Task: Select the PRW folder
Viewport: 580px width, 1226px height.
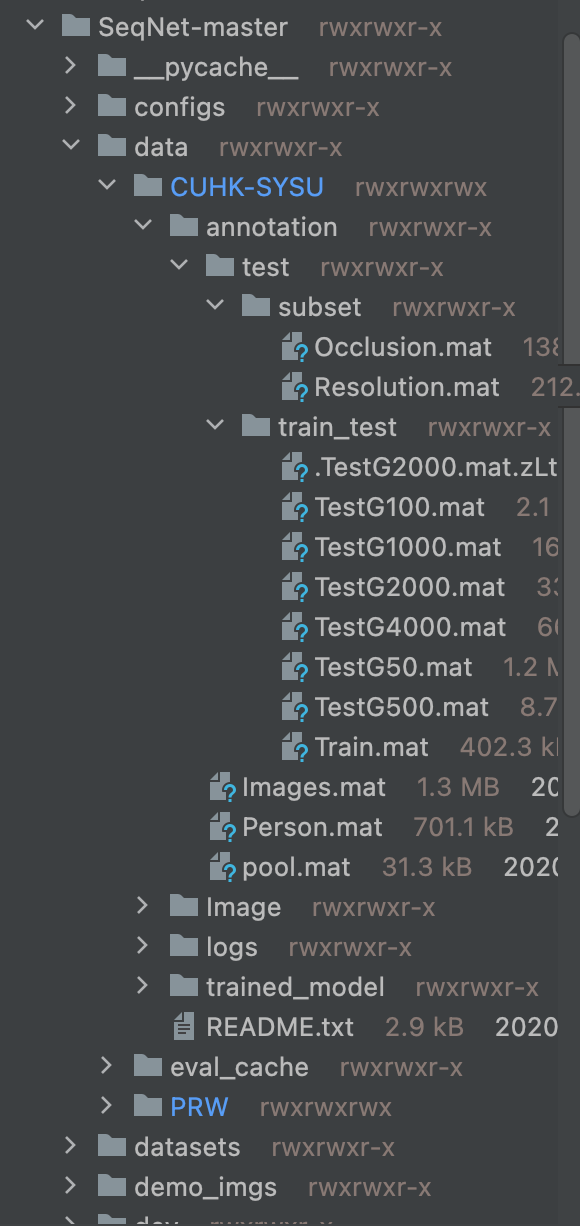Action: [x=200, y=1106]
